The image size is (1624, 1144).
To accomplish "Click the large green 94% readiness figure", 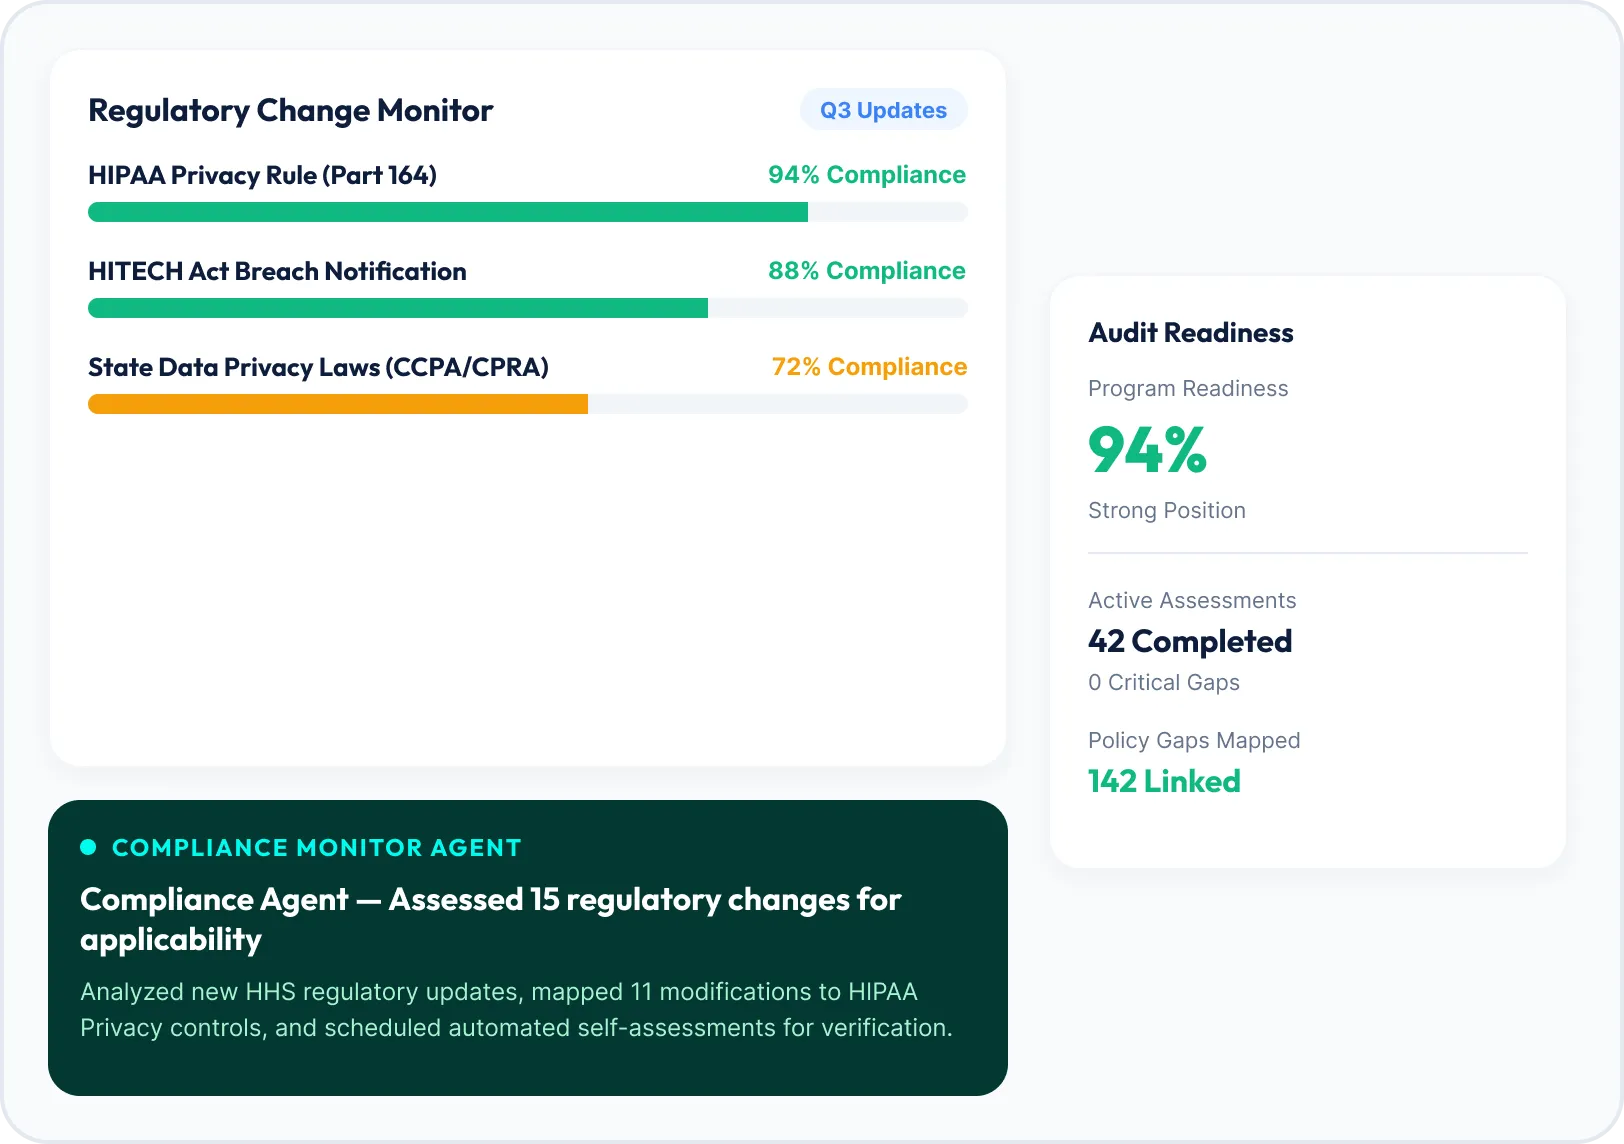I will pyautogui.click(x=1148, y=450).
